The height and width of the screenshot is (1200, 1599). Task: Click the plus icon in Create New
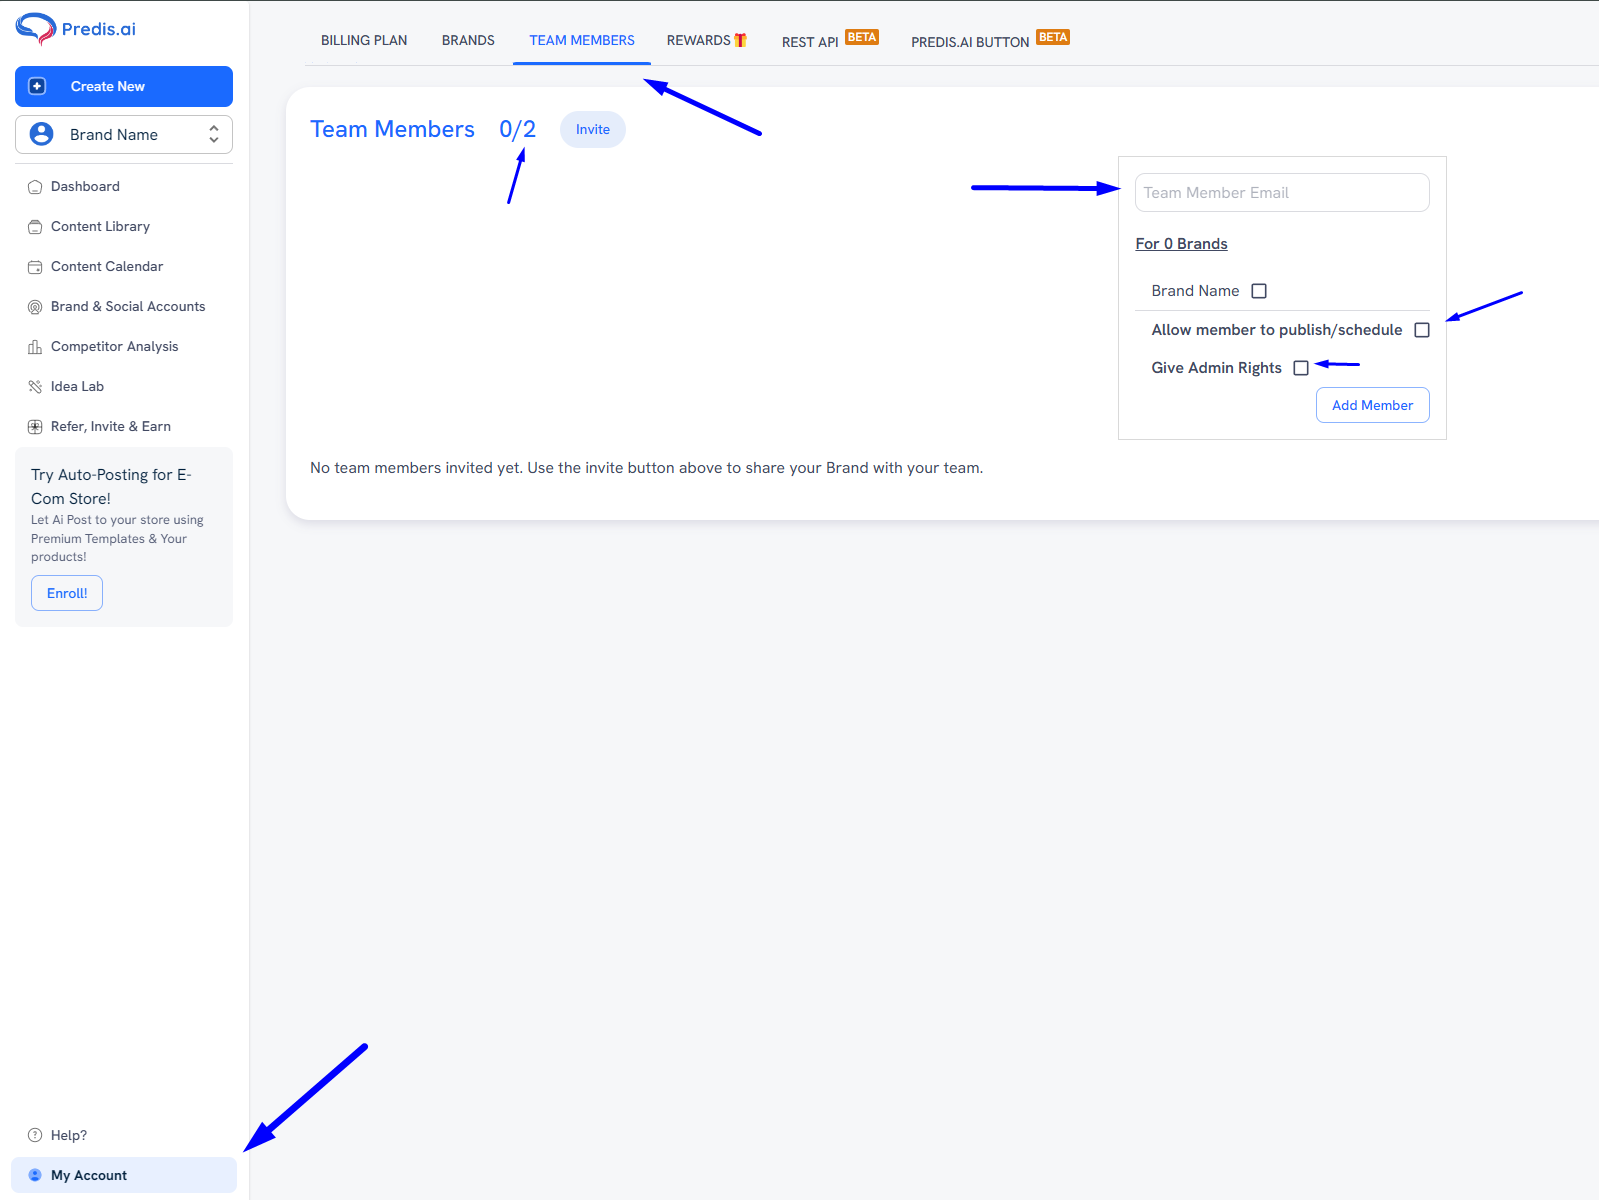tap(37, 86)
